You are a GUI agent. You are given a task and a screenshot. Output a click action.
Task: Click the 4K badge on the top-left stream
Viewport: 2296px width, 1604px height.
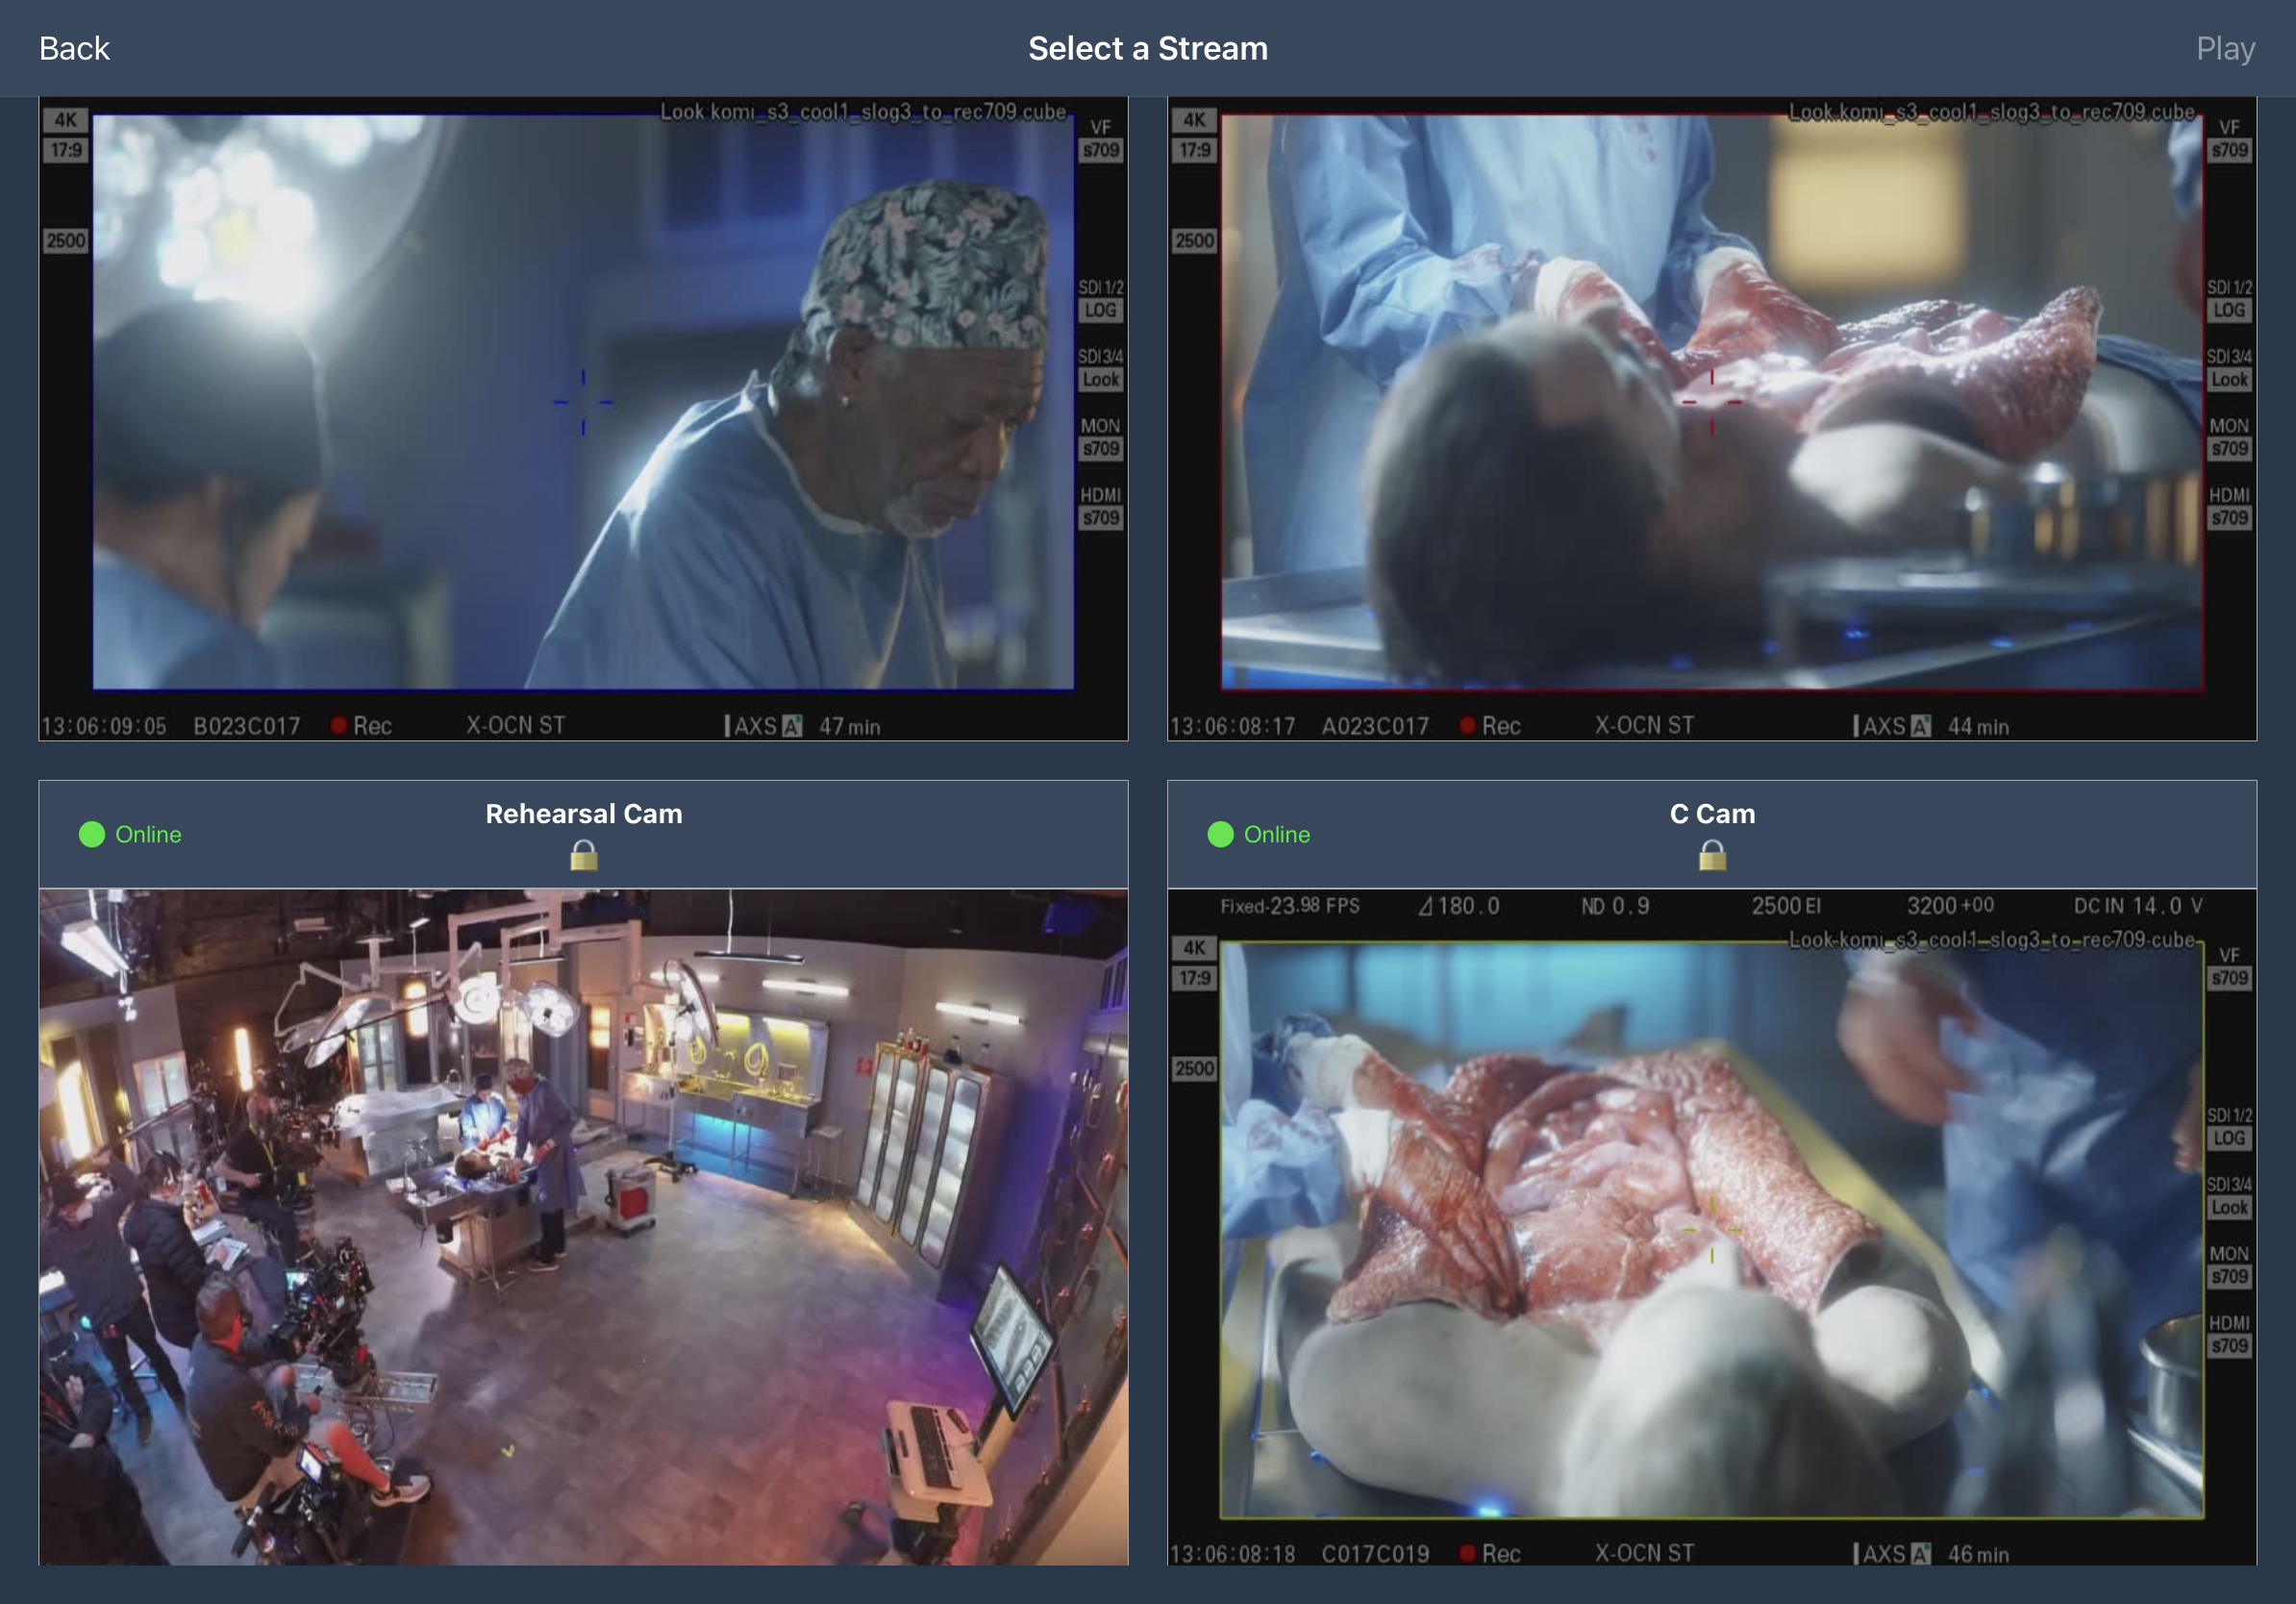point(66,120)
